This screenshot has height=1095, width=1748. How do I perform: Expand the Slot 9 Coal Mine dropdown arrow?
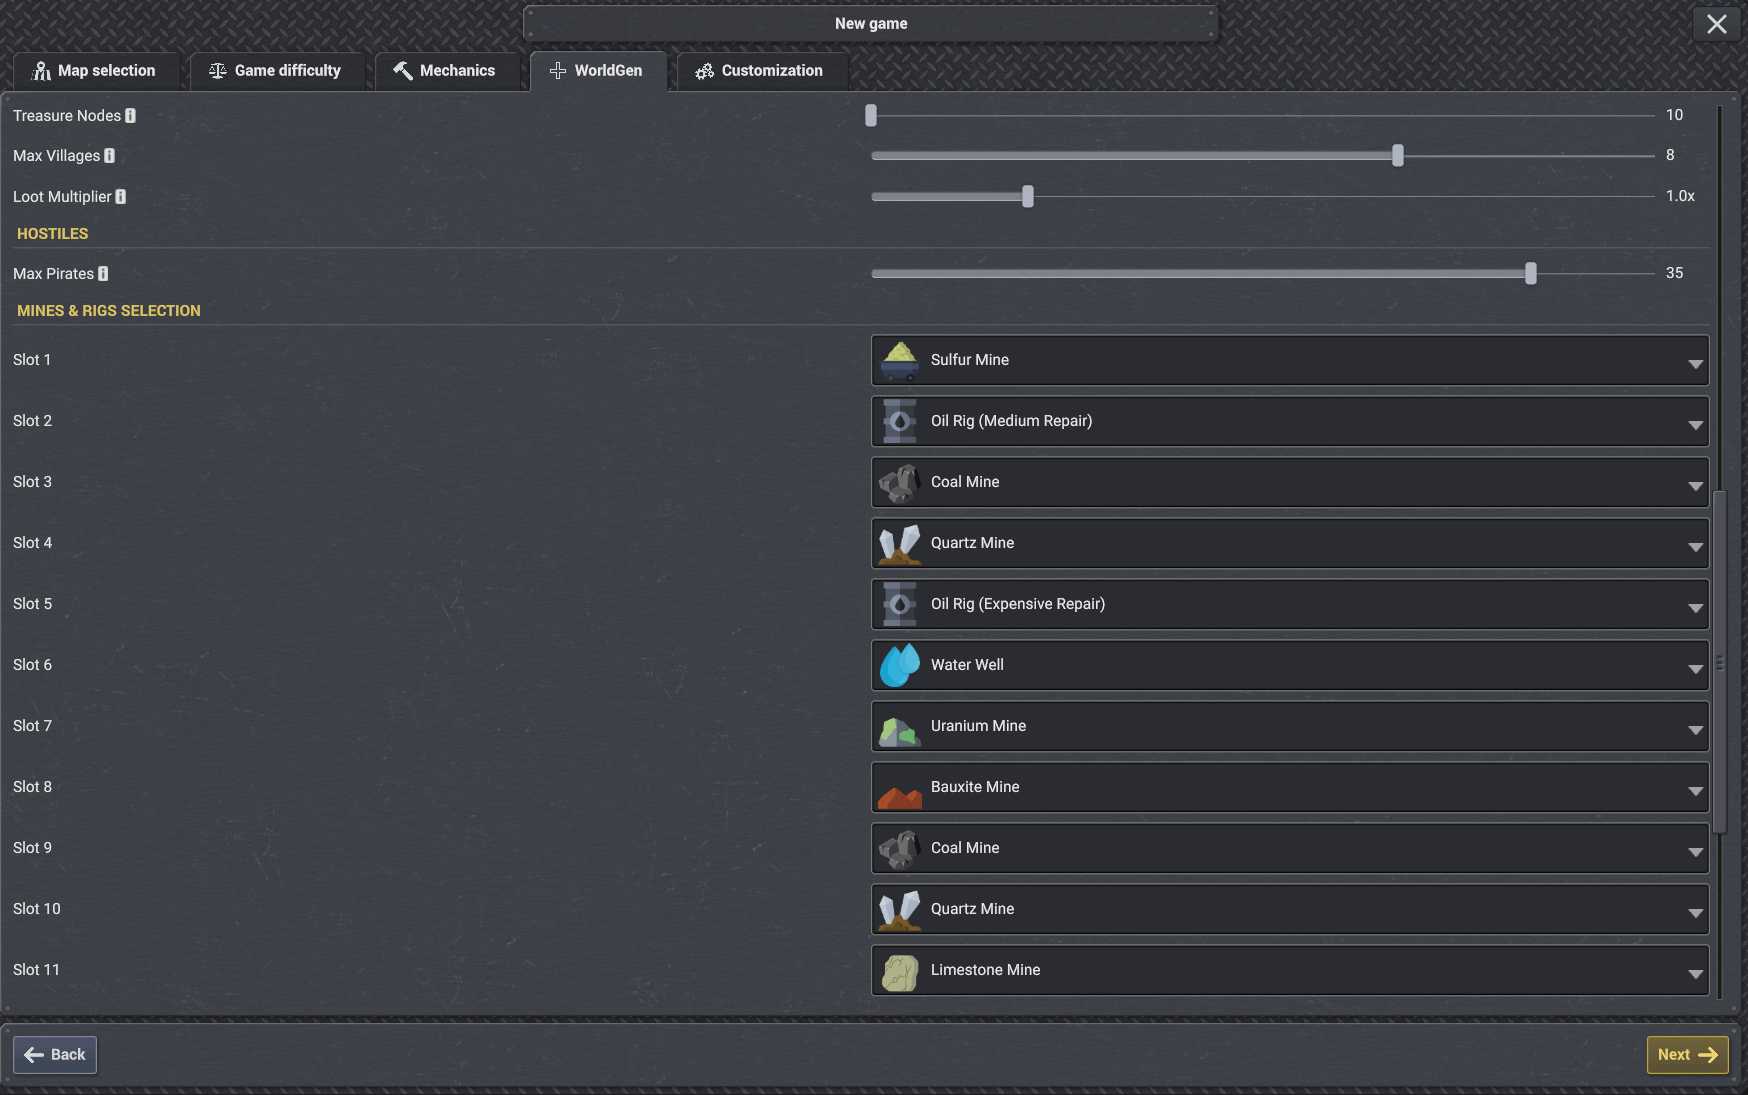click(x=1695, y=852)
